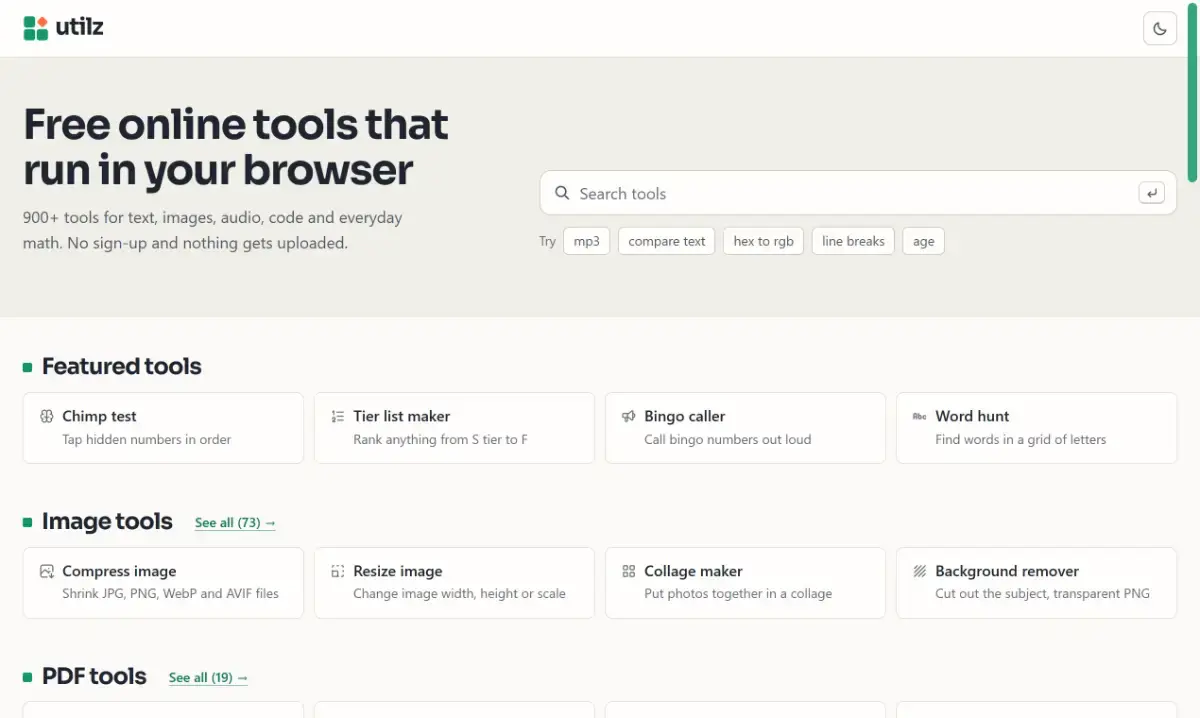Click "Shrink JPG, PNG, WebP and AVIF files" text
1200x718 pixels.
[x=170, y=594]
